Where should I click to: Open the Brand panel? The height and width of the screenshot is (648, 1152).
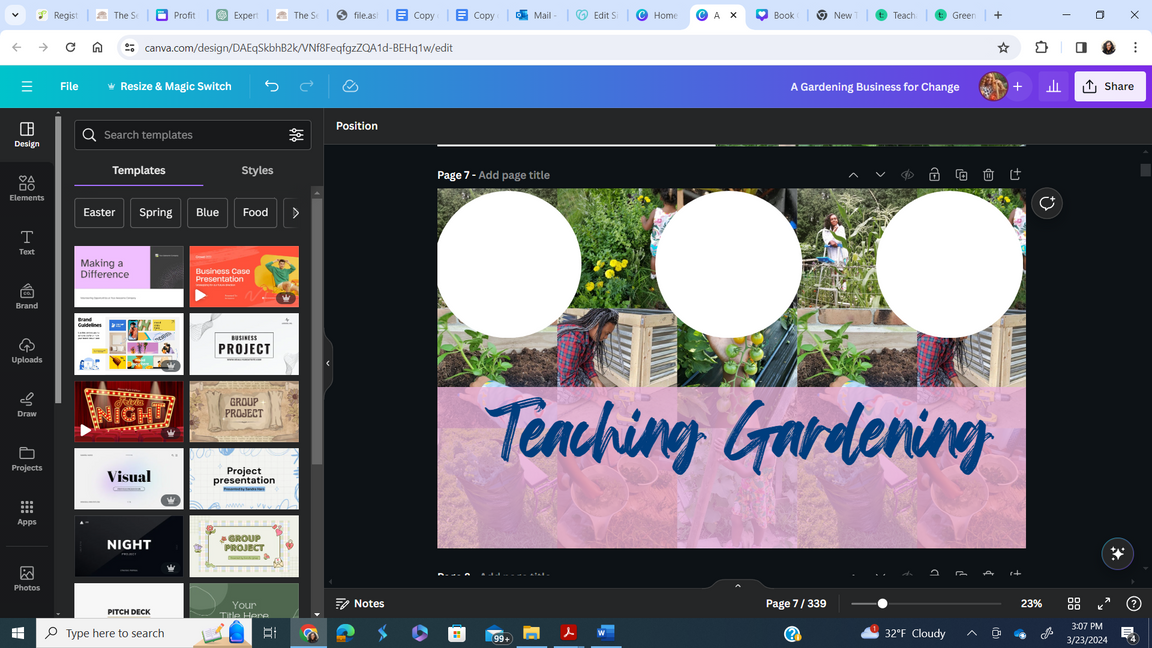tap(26, 296)
